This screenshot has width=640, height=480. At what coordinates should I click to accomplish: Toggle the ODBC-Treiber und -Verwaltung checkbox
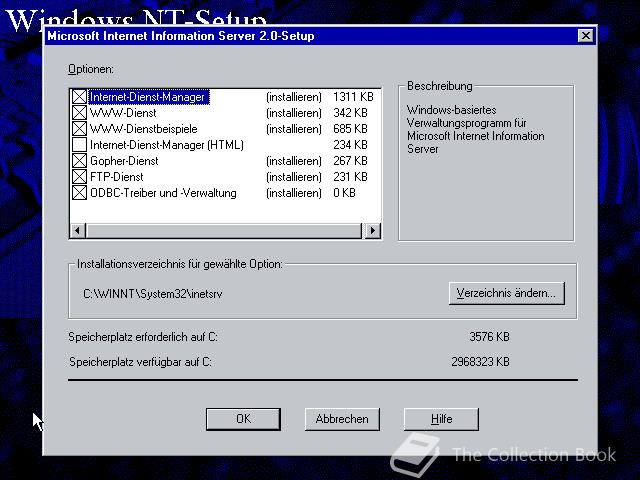pos(79,193)
